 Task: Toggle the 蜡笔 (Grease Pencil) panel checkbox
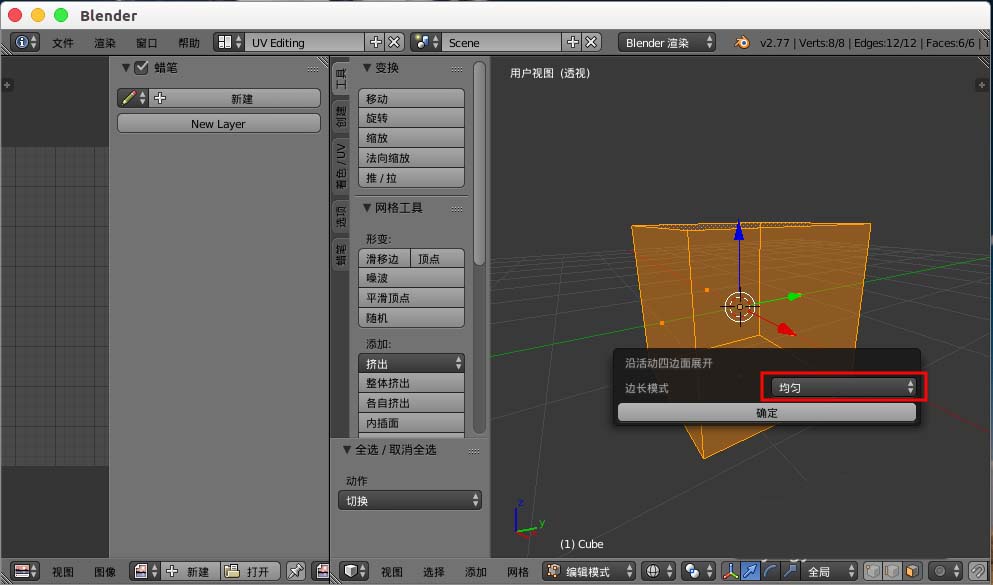pos(139,67)
